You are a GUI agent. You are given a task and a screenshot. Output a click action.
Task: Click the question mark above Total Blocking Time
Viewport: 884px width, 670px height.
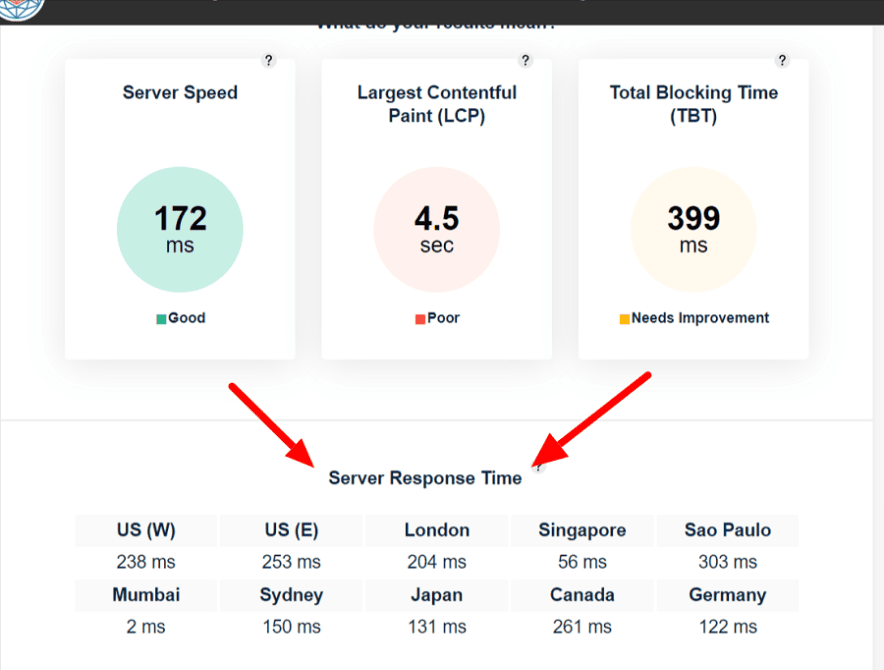point(782,61)
